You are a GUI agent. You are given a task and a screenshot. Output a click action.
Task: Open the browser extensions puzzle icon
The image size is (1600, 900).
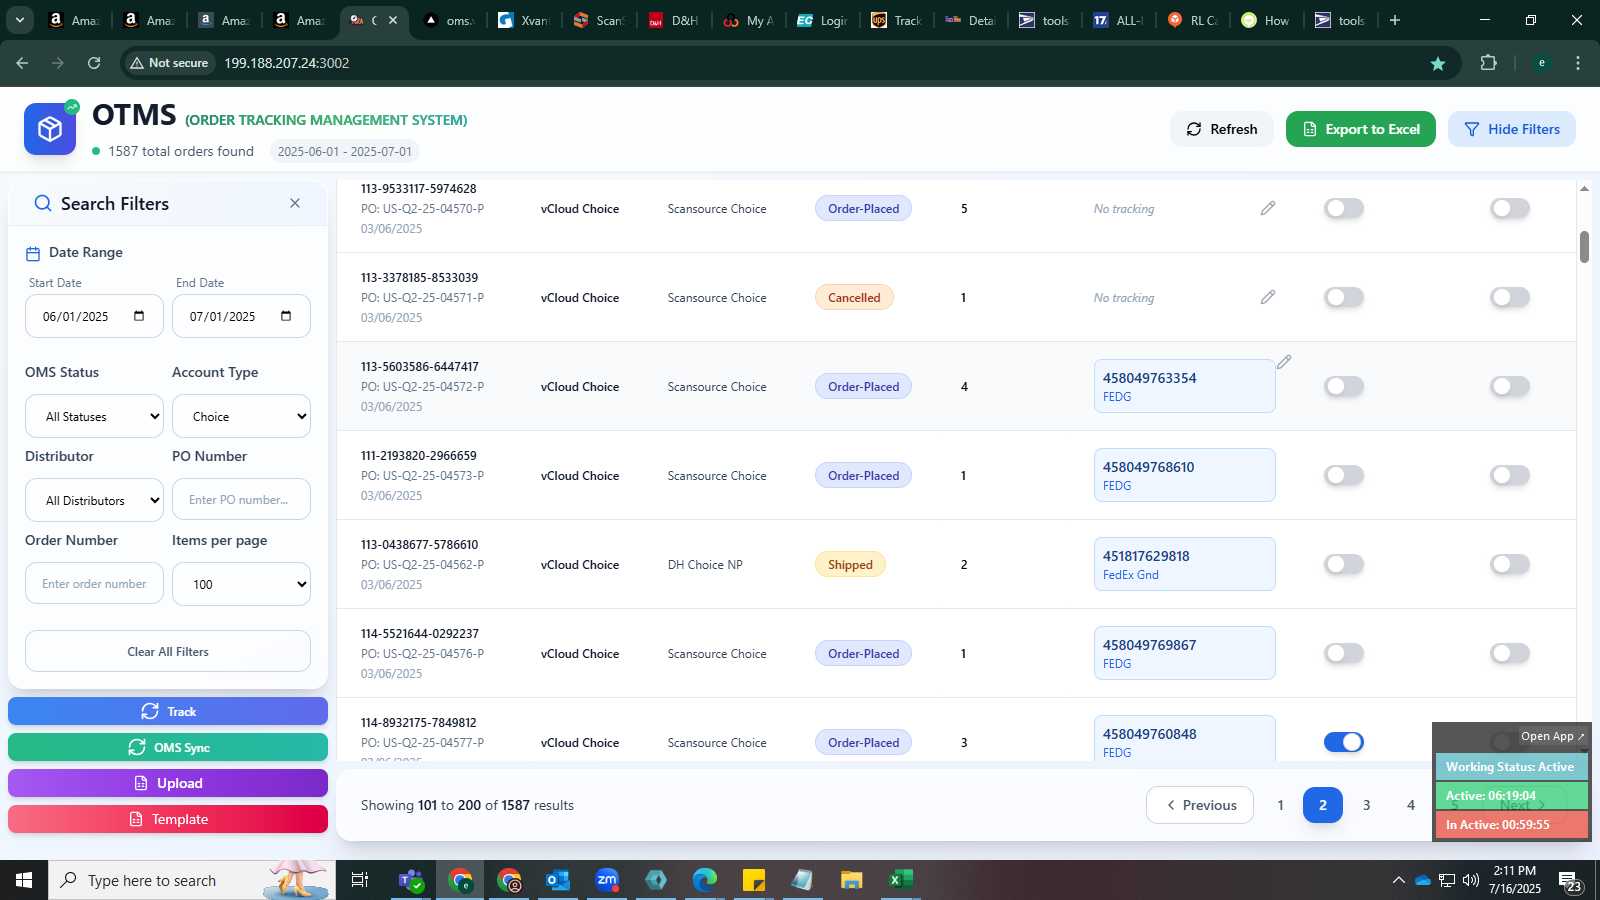pos(1488,63)
